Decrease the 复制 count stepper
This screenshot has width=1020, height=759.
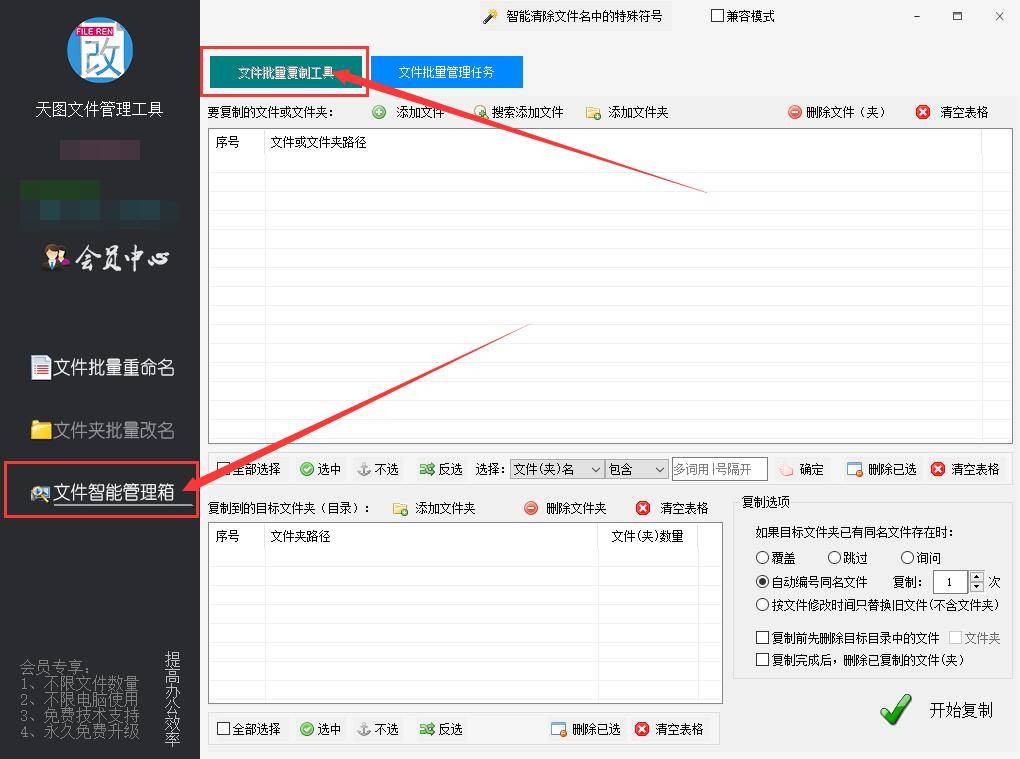(976, 587)
